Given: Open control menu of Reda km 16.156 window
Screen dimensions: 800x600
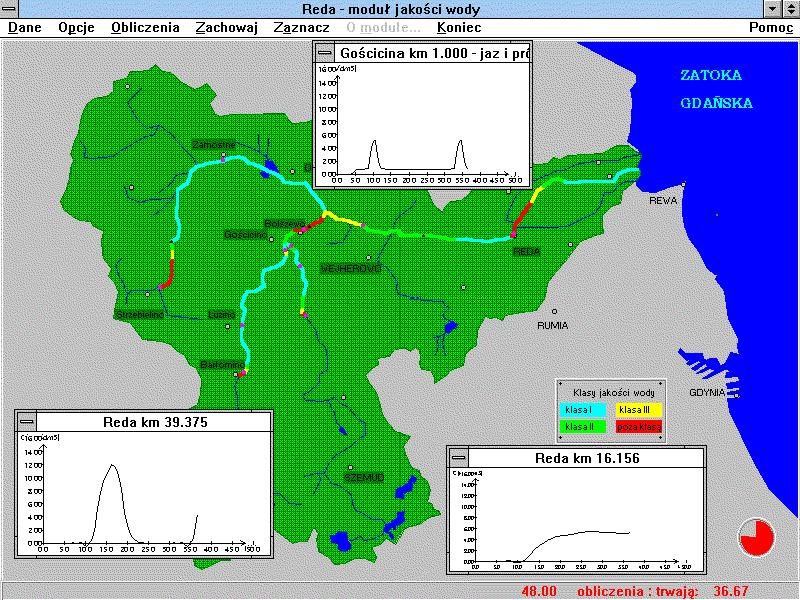Looking at the screenshot, I should point(459,458).
